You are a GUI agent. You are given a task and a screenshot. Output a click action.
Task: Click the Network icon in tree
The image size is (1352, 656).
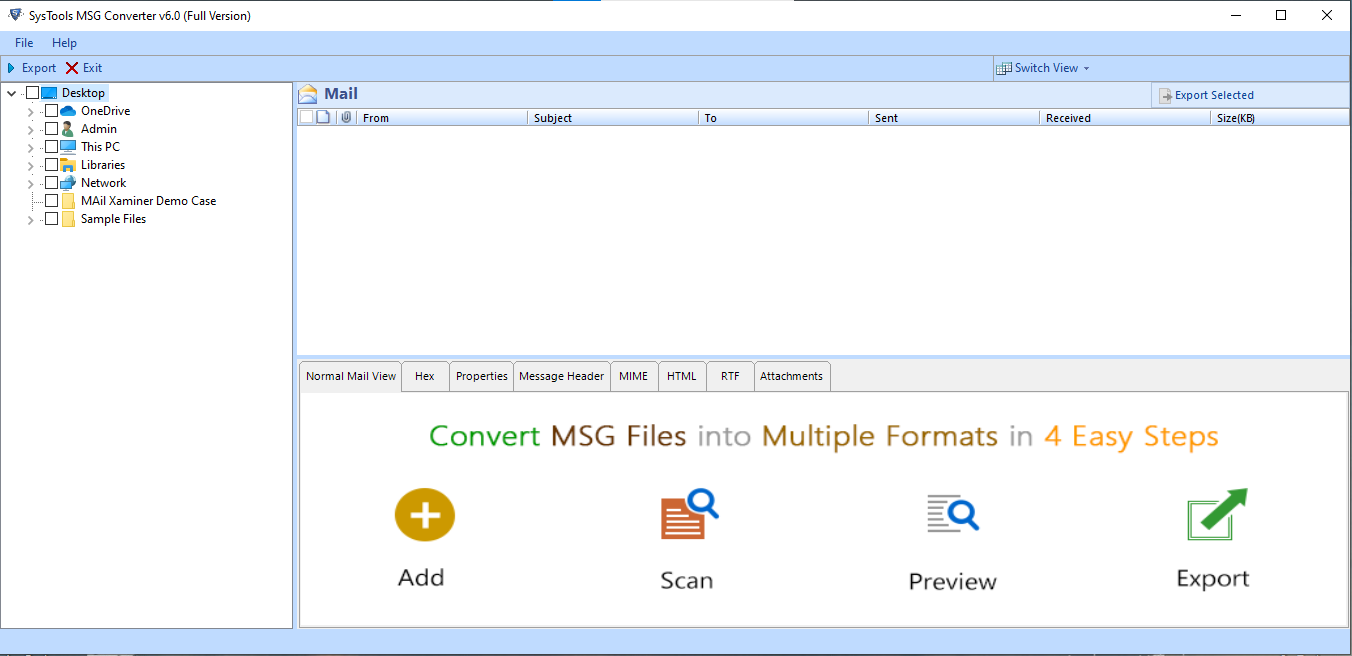click(x=68, y=183)
